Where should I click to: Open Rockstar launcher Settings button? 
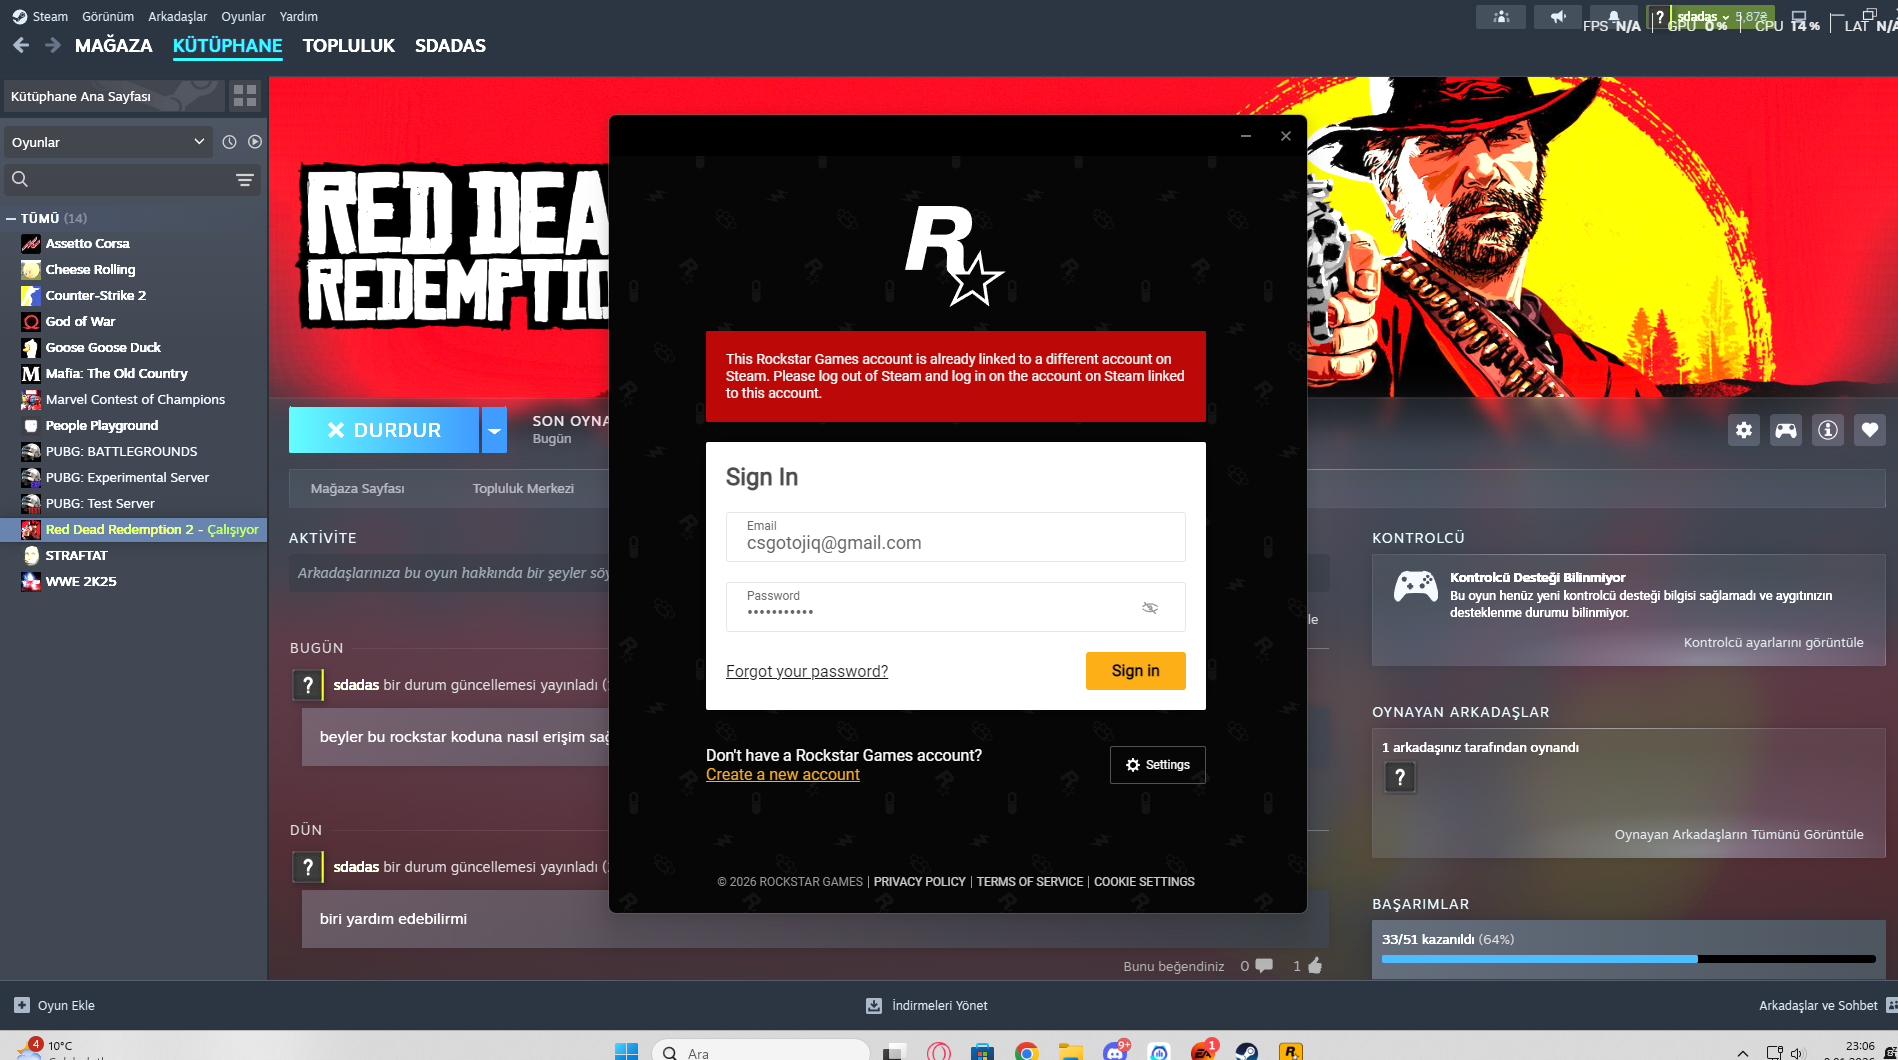(1158, 765)
